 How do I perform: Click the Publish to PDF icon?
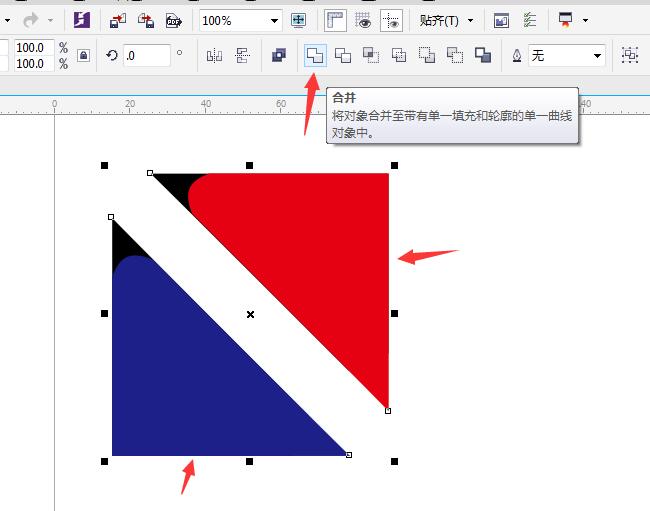click(x=174, y=20)
